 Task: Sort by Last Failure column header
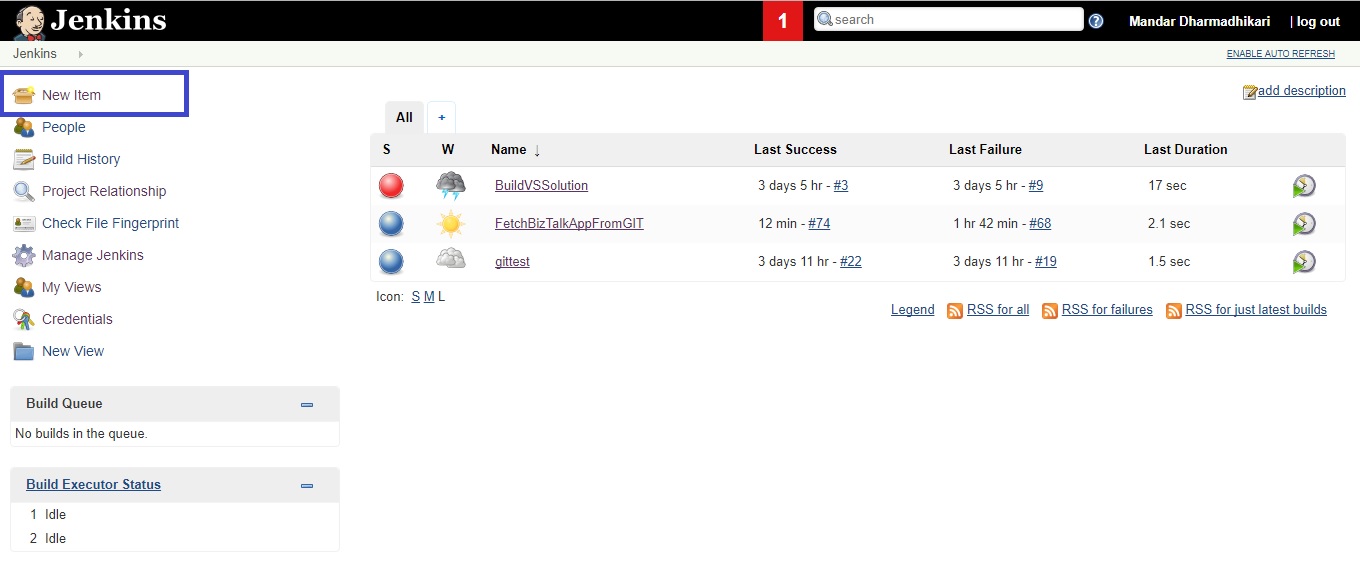[x=985, y=149]
